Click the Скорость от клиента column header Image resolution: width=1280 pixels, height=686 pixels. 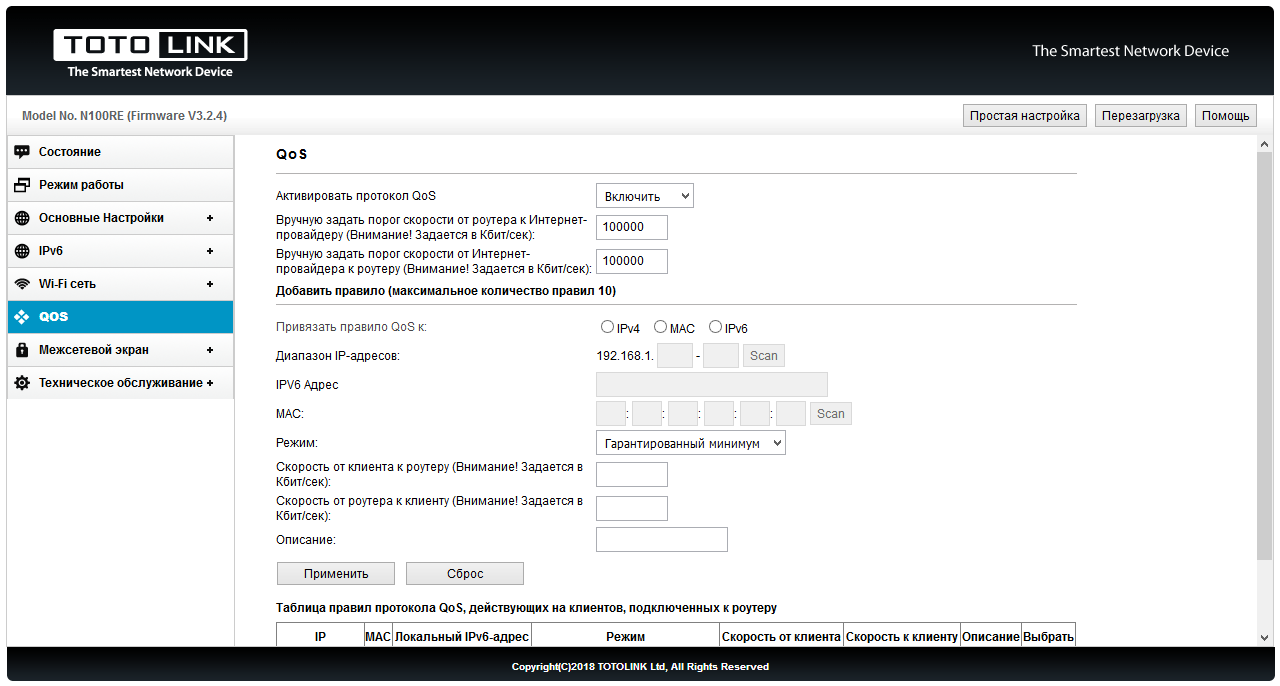coord(781,637)
